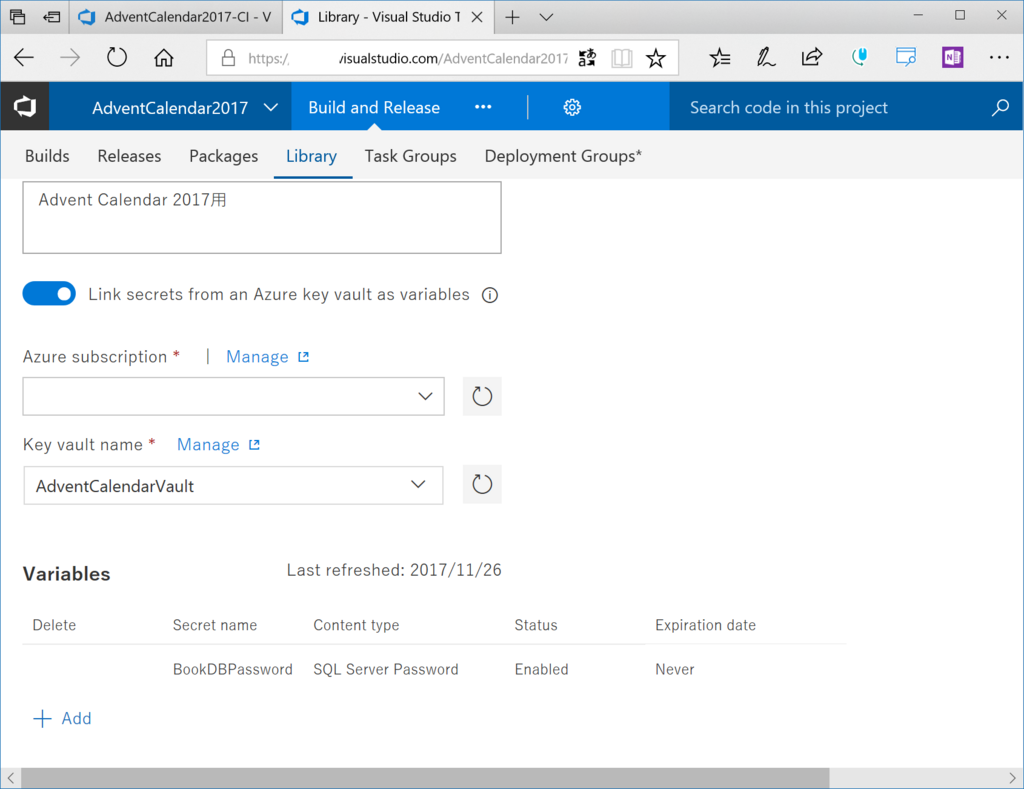
Task: Switch to the Deployment Groups tab
Action: 563,156
